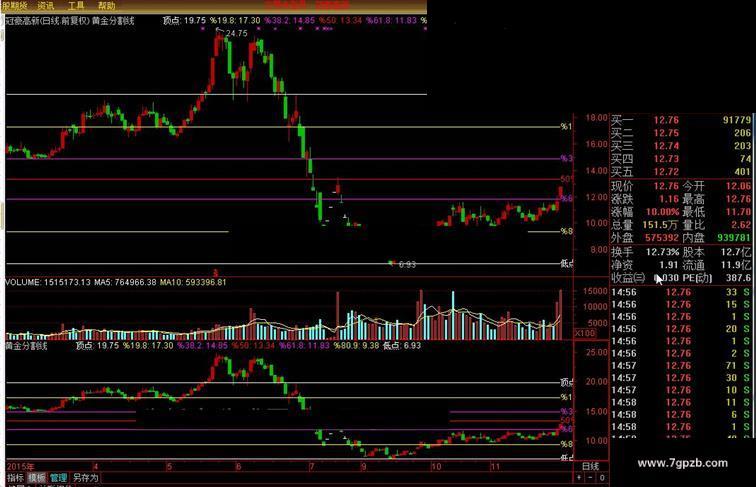
Task: Open the 资讯 menu
Action: pos(46,6)
